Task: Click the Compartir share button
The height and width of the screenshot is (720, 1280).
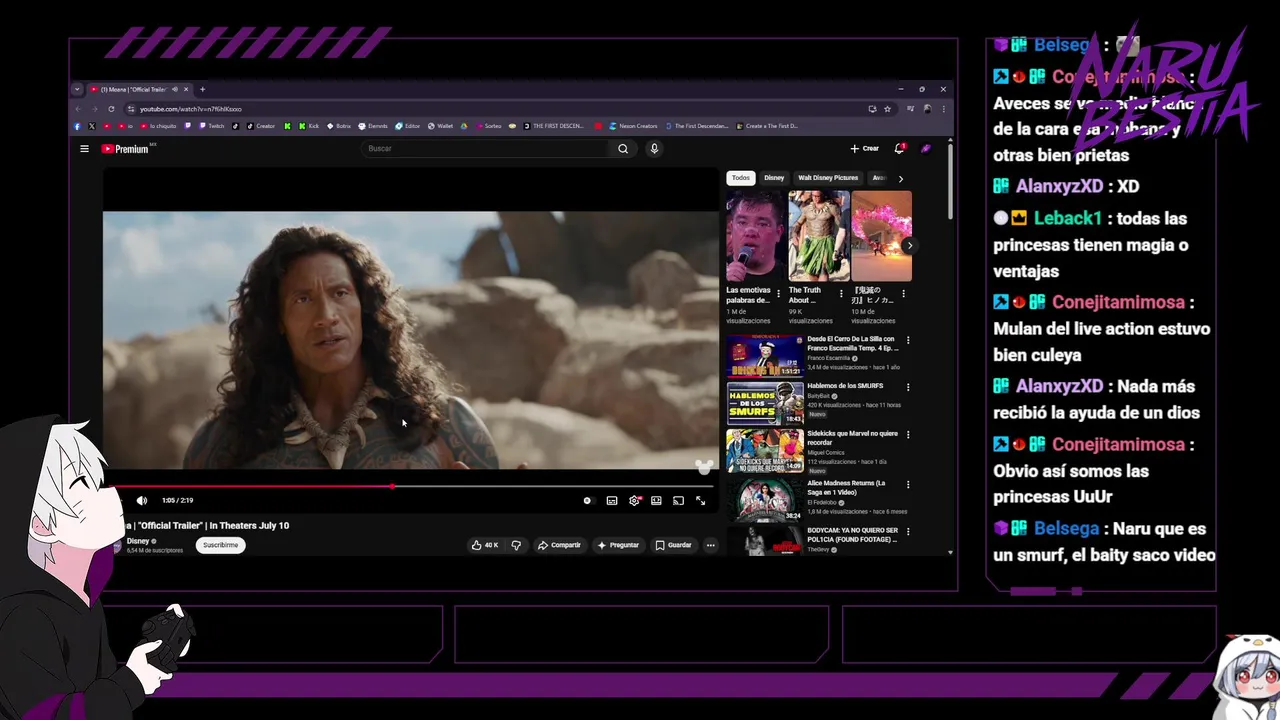Action: 559,545
